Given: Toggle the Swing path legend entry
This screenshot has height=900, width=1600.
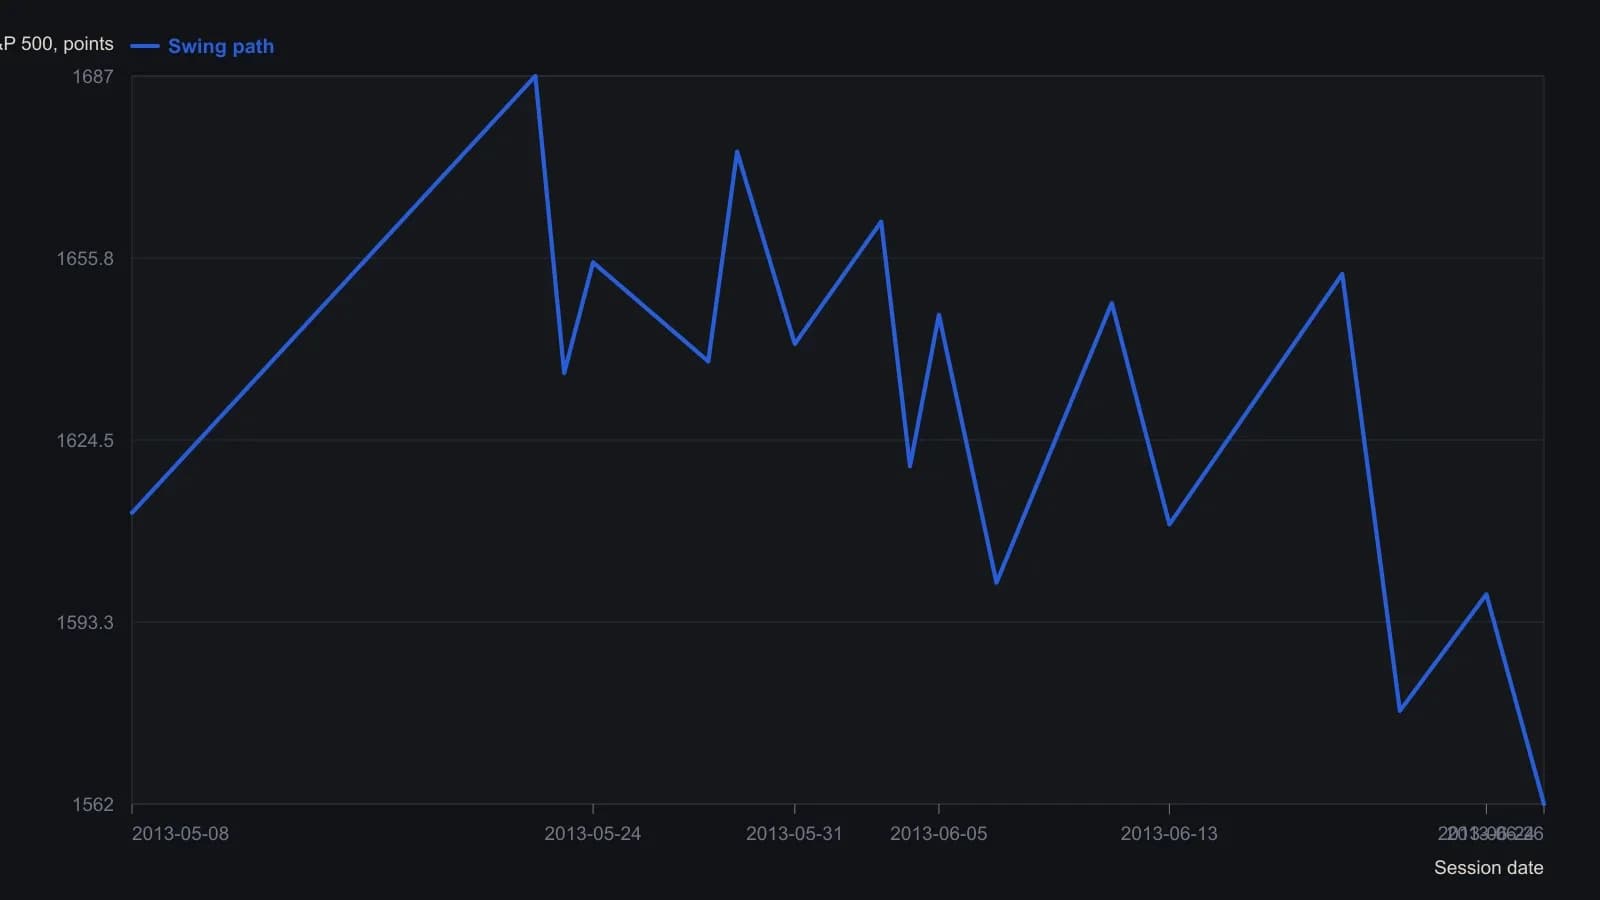Looking at the screenshot, I should click(x=202, y=46).
